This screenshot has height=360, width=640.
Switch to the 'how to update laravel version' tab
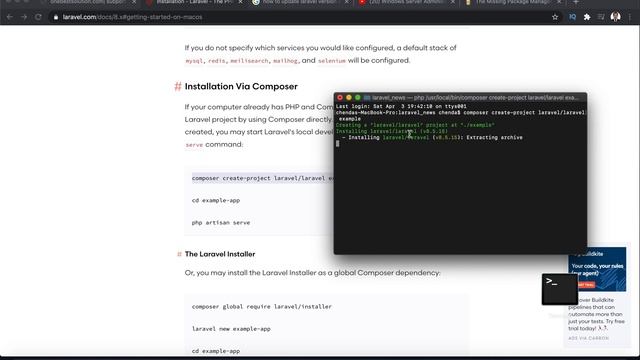tap(300, 2)
